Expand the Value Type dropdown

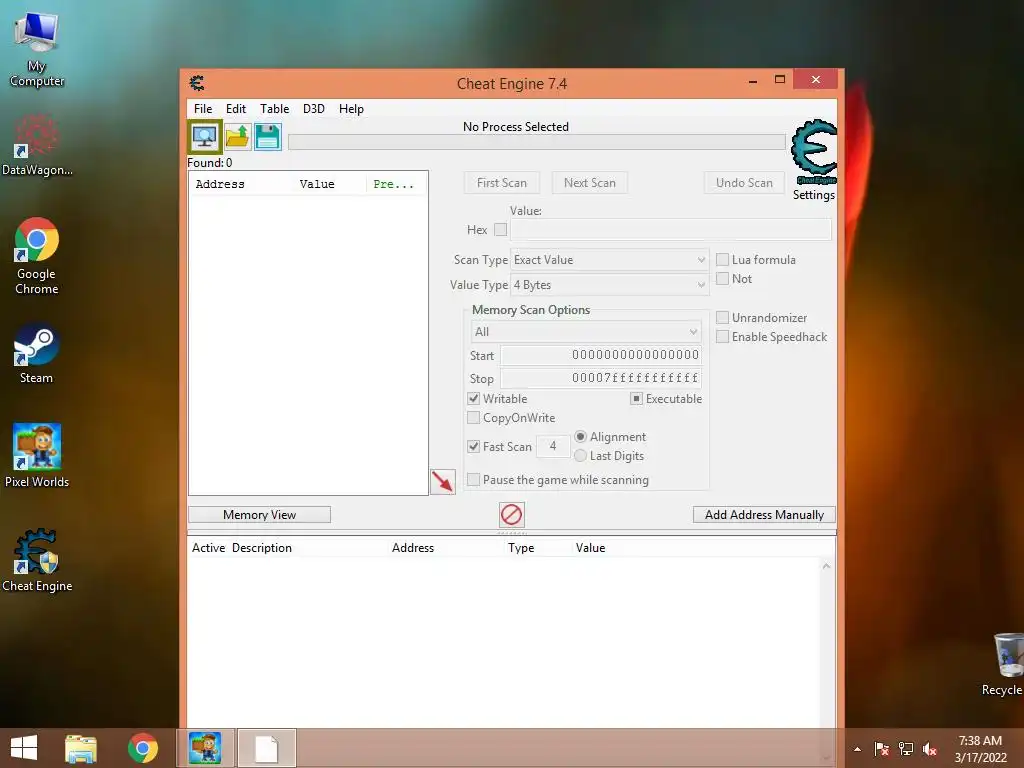pos(609,285)
